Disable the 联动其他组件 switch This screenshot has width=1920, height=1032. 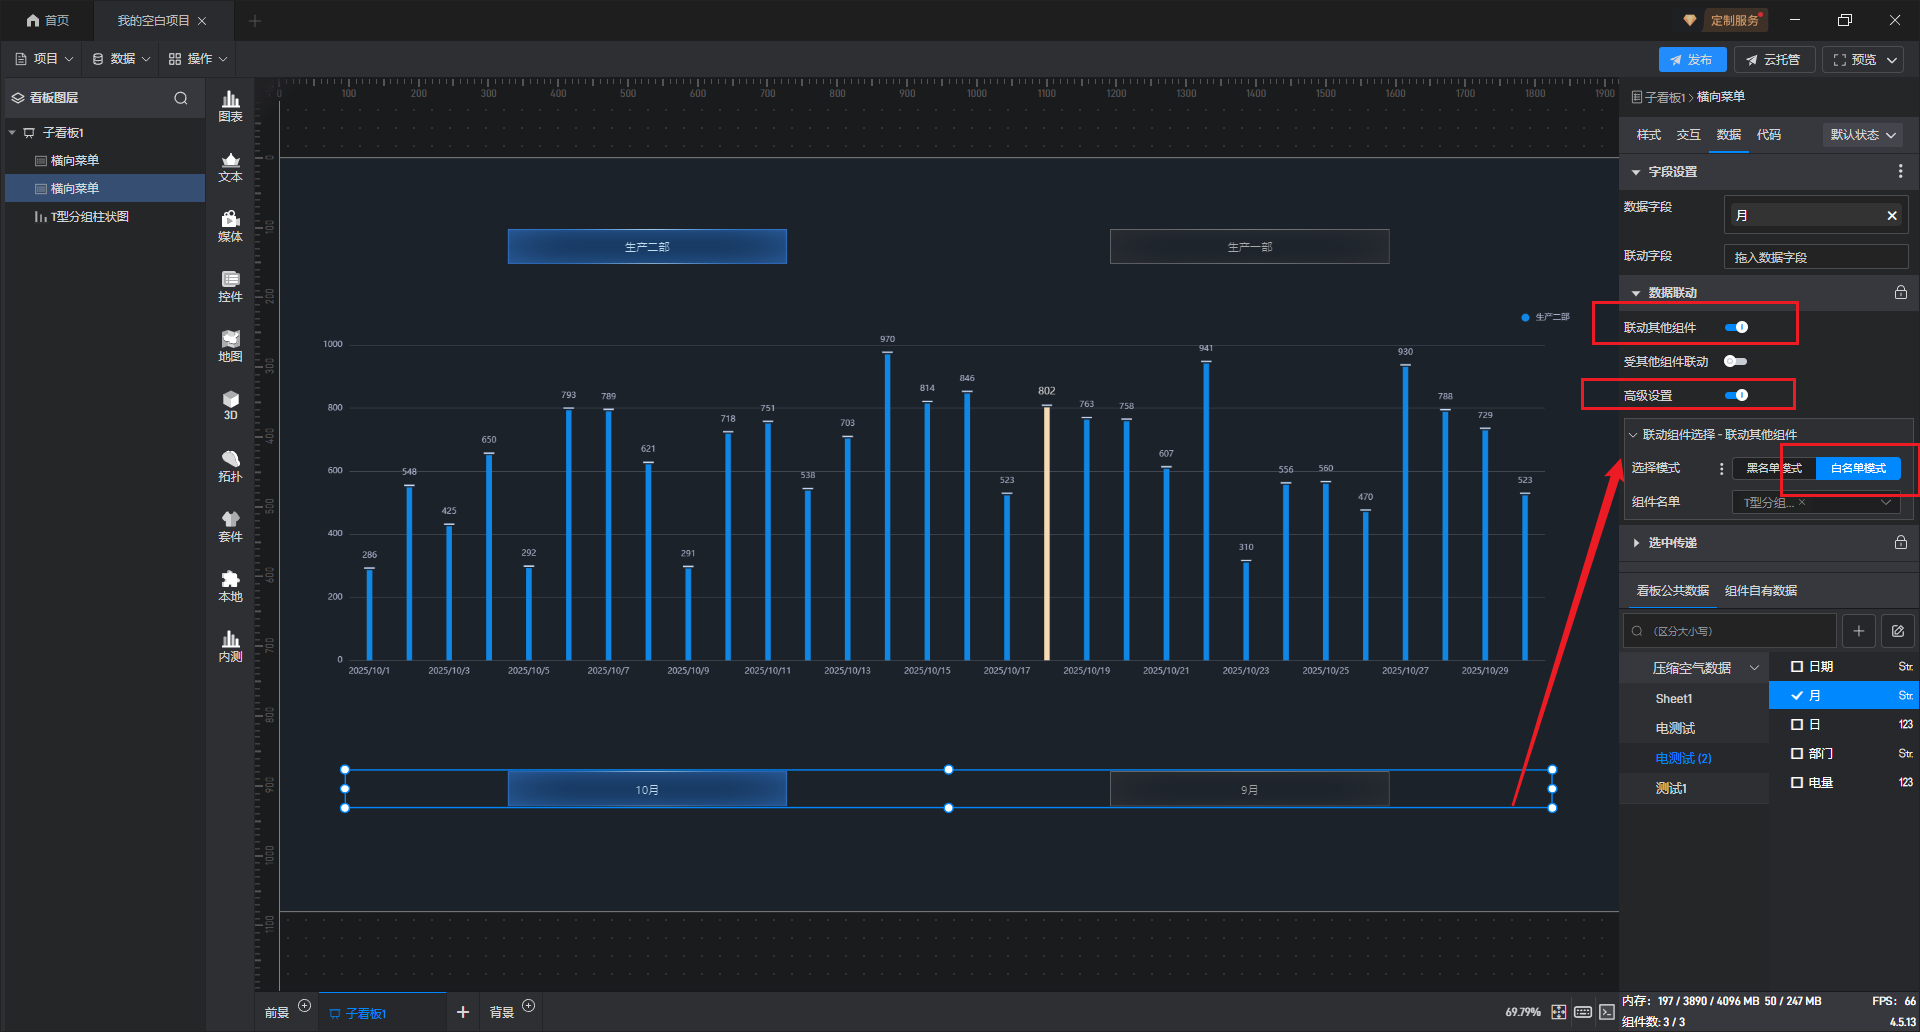(1736, 327)
